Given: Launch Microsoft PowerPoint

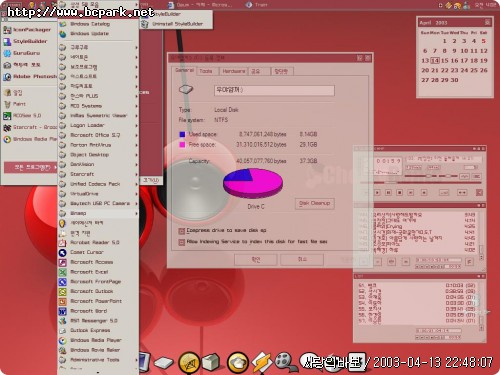Looking at the screenshot, I should click(x=98, y=301).
